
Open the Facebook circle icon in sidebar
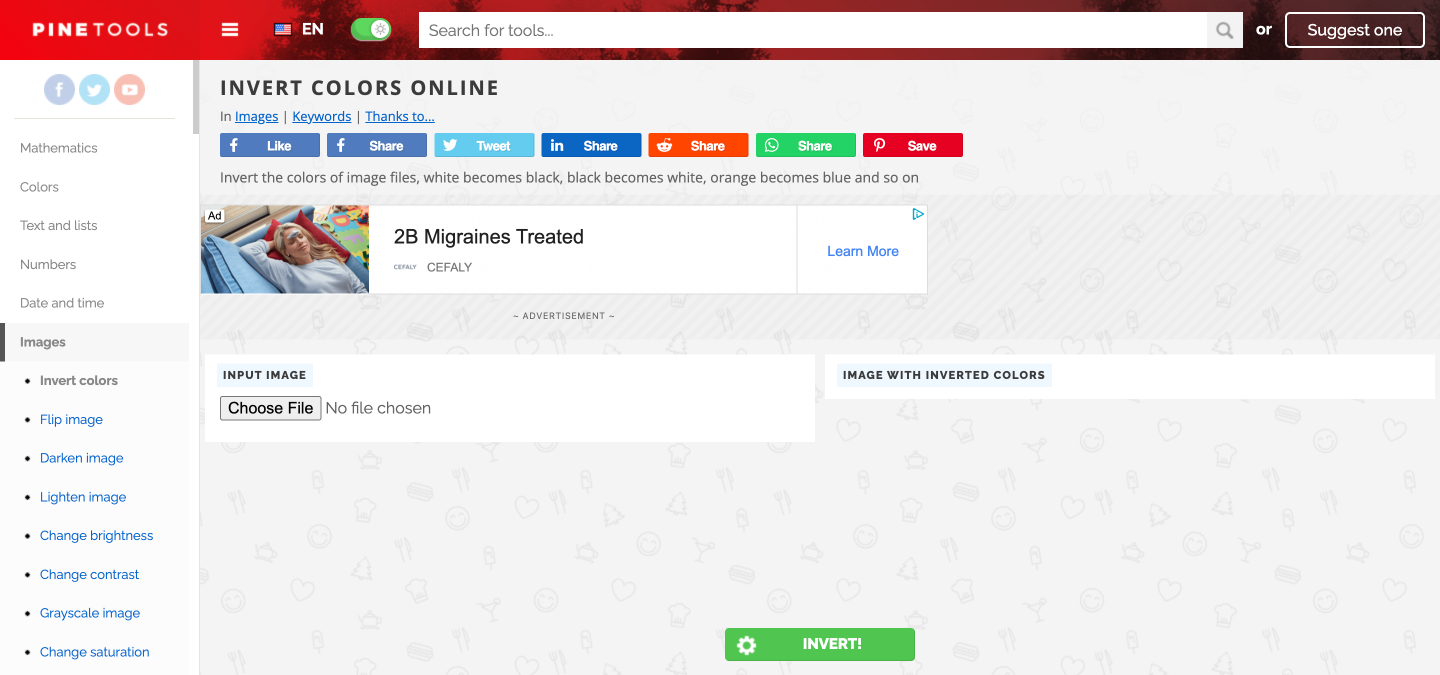(x=60, y=90)
